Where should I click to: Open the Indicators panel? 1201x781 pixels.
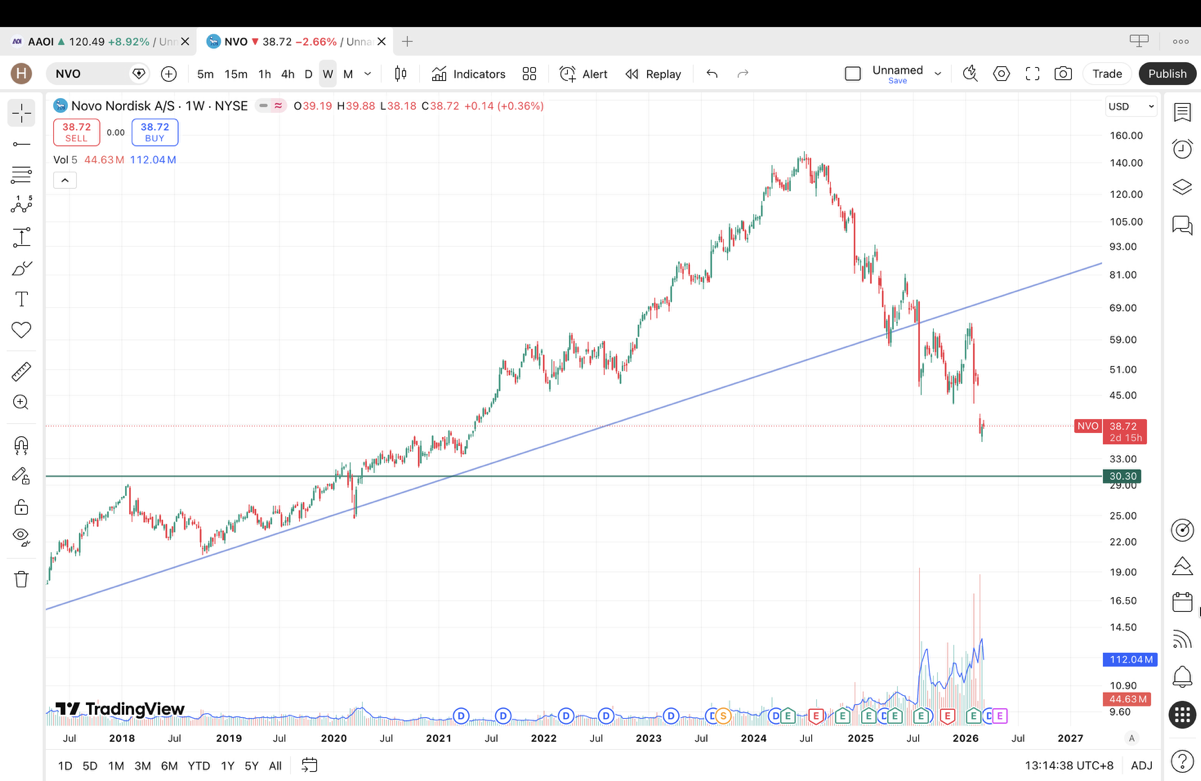tap(468, 74)
